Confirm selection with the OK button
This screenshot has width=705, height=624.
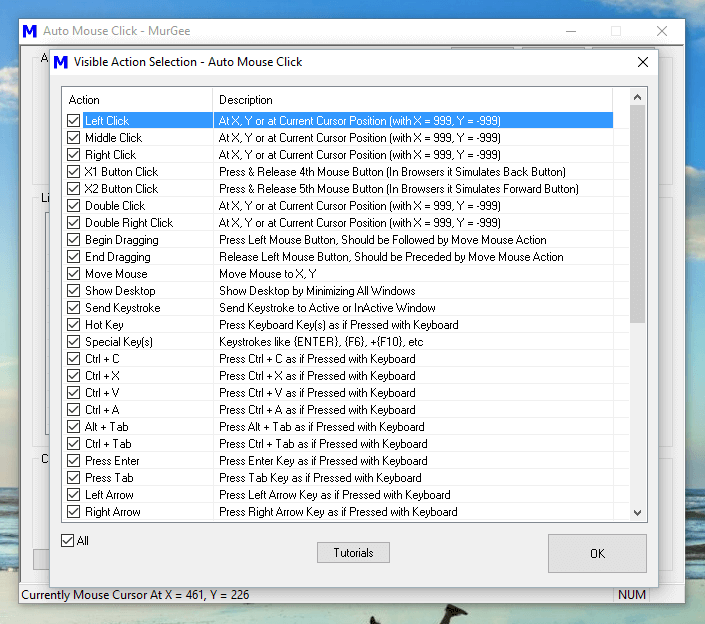[597, 553]
